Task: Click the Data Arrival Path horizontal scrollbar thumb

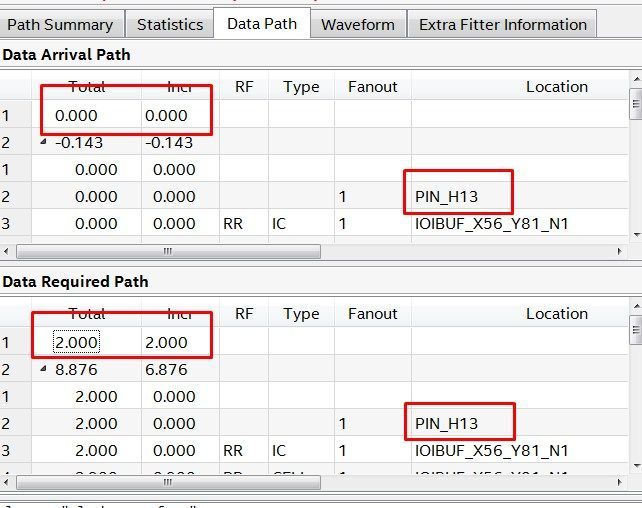Action: [167, 252]
